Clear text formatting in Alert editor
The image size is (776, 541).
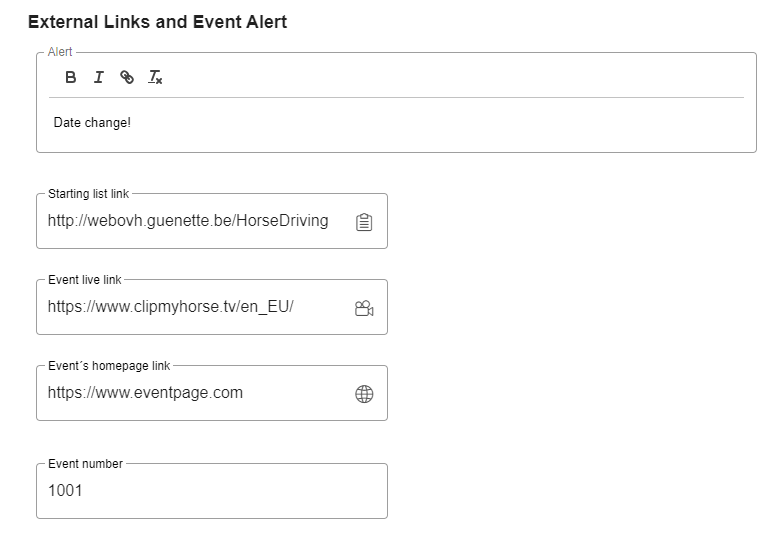(155, 77)
